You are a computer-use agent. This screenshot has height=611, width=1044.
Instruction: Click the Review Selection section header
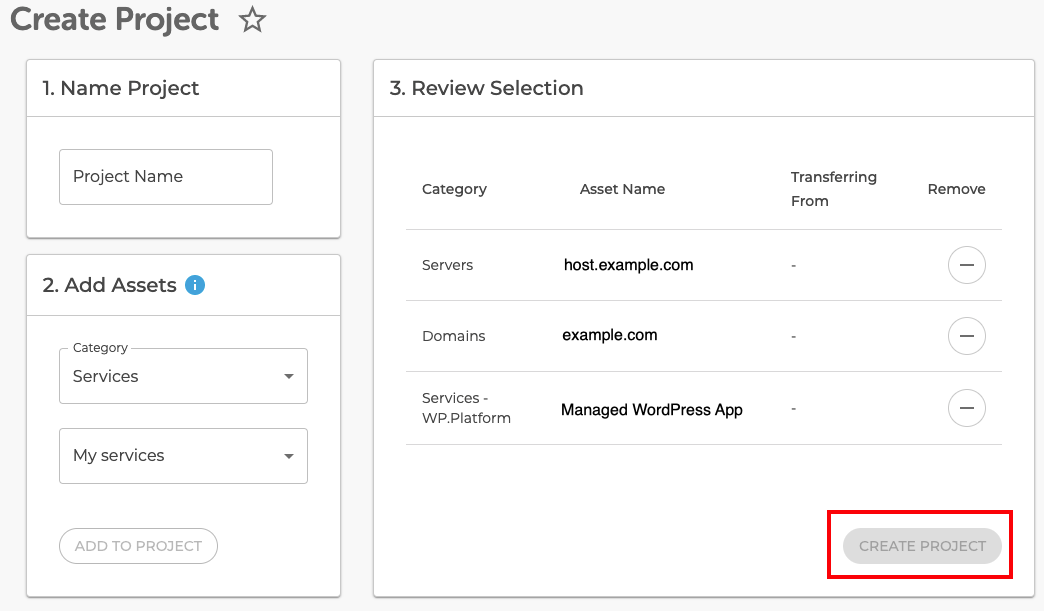[x=486, y=88]
